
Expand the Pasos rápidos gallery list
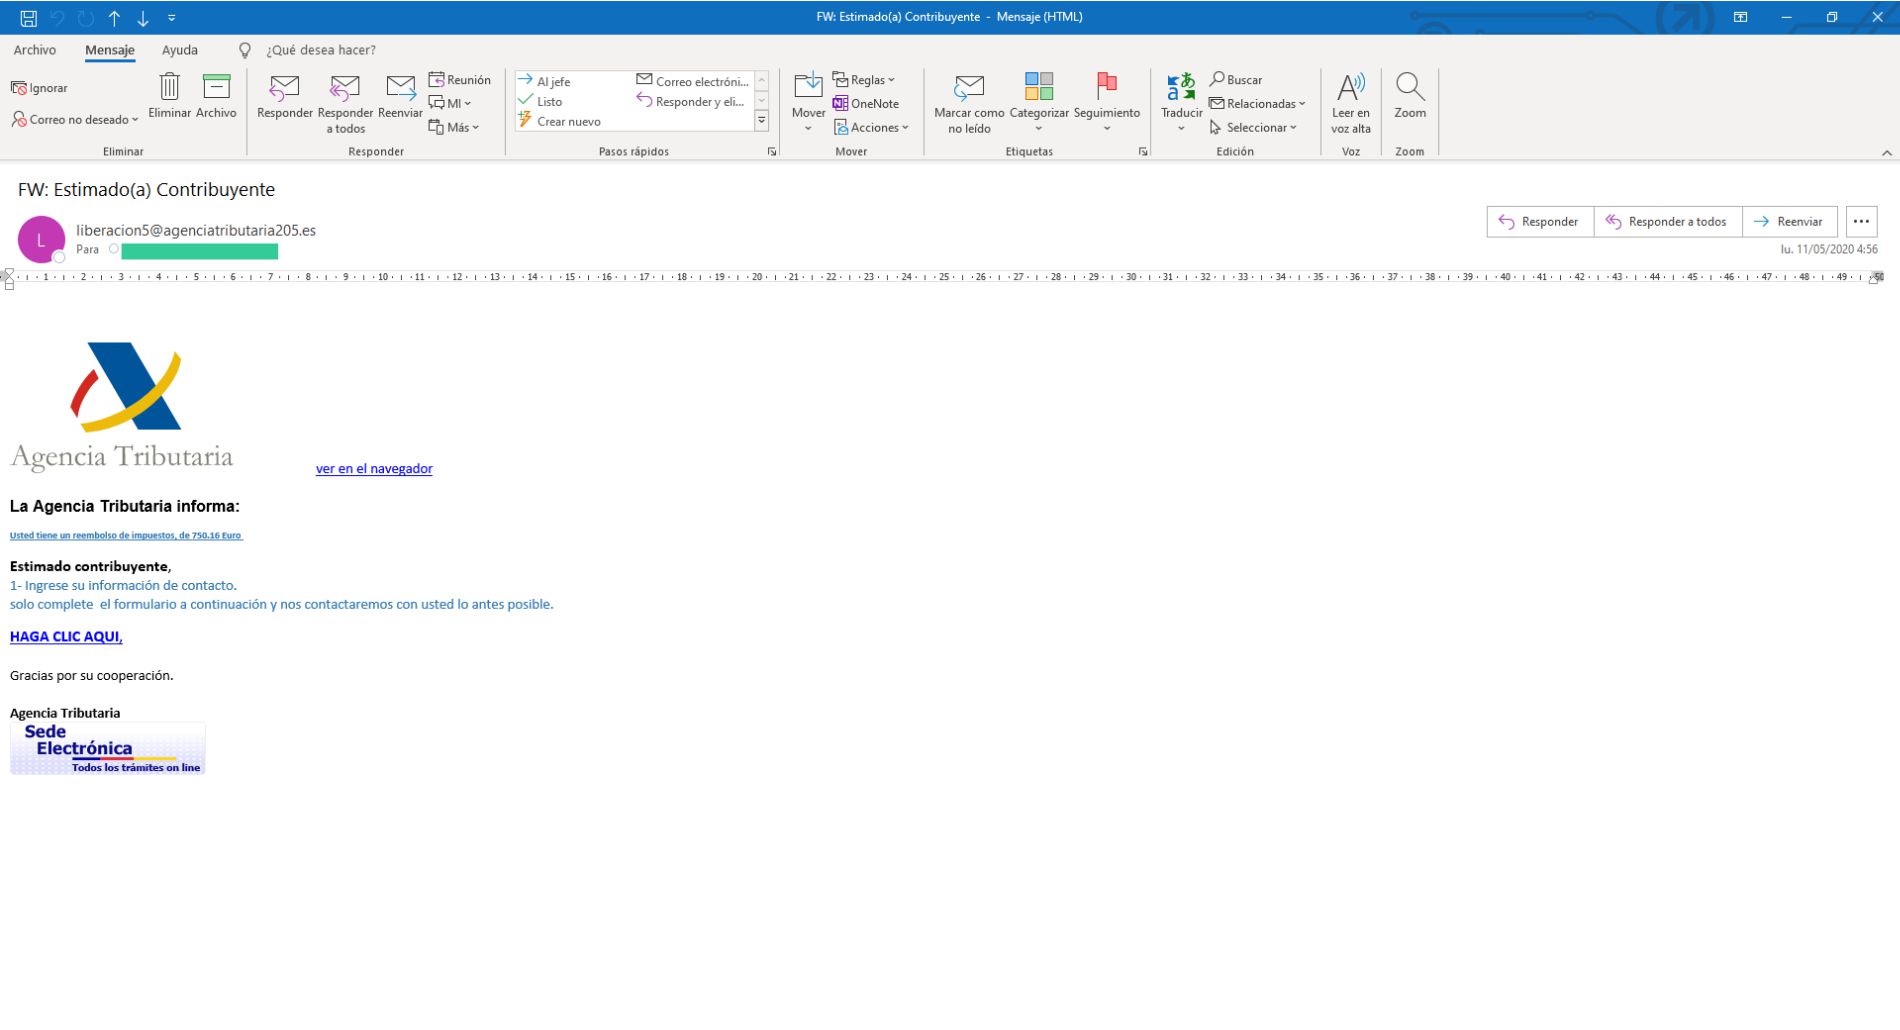pyautogui.click(x=761, y=121)
